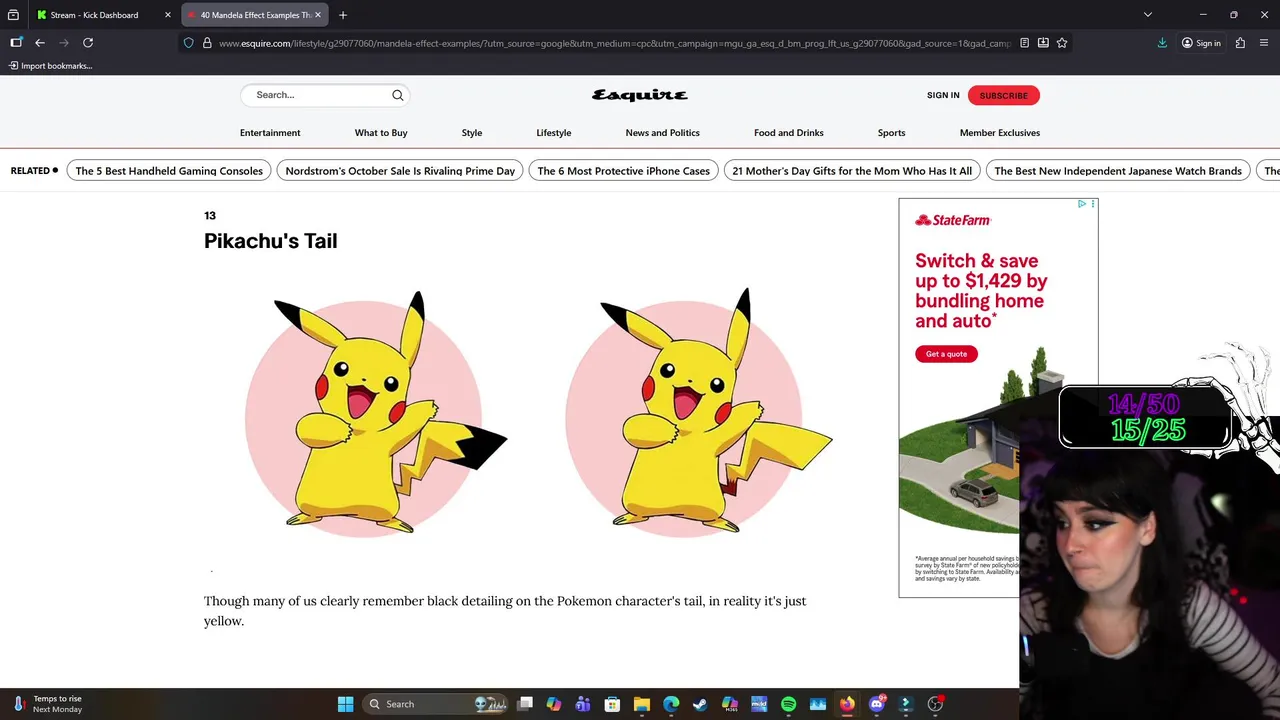Switch to Firefox taskbar icon
The width and height of the screenshot is (1280, 720).
tap(847, 704)
